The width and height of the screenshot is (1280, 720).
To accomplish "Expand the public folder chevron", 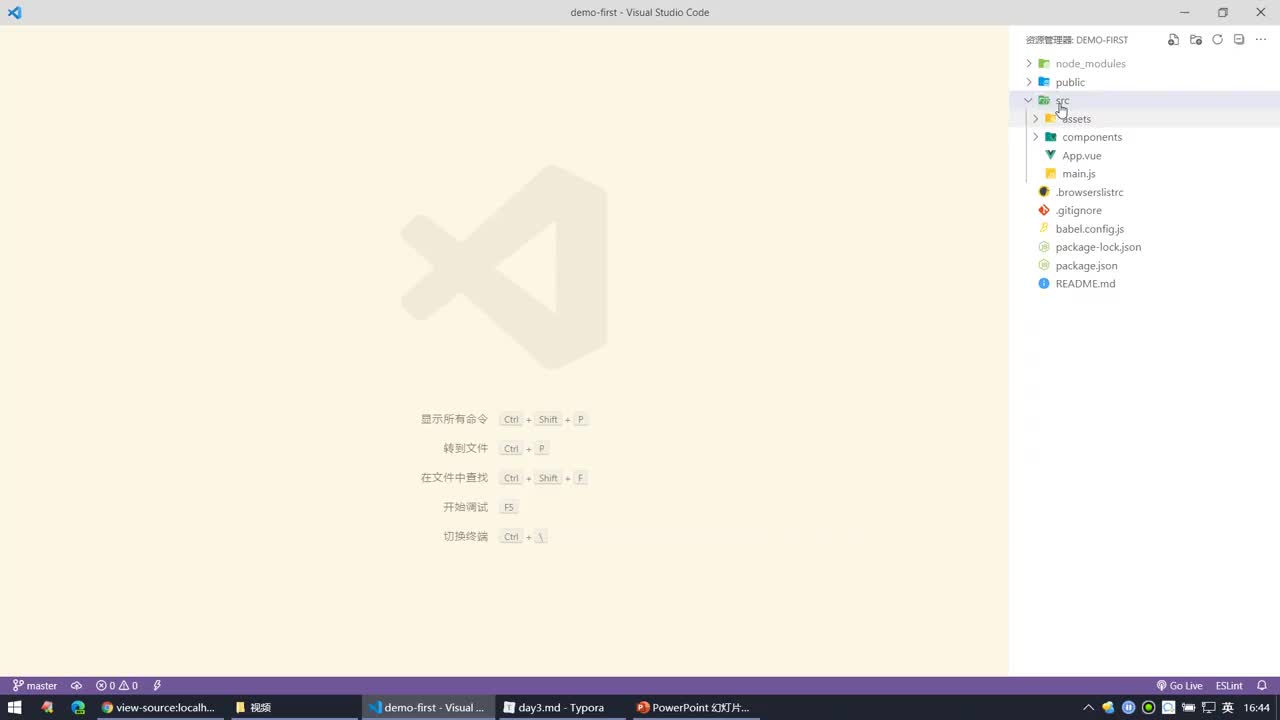I will point(1029,82).
